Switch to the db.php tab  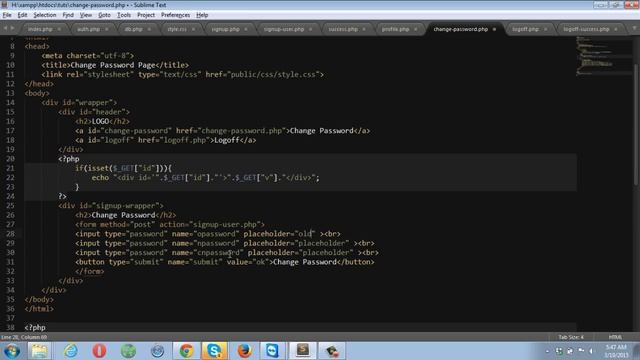(133, 29)
